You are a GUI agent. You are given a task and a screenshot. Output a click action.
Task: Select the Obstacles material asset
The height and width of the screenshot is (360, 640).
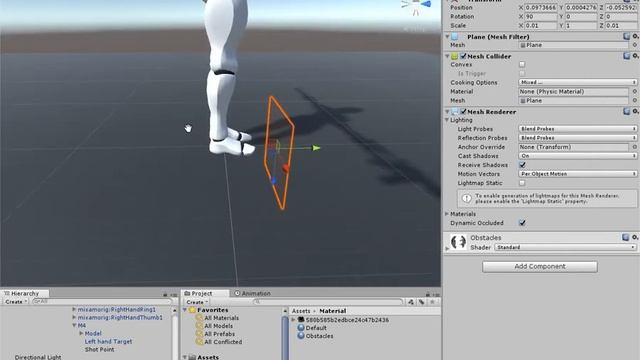click(x=316, y=336)
